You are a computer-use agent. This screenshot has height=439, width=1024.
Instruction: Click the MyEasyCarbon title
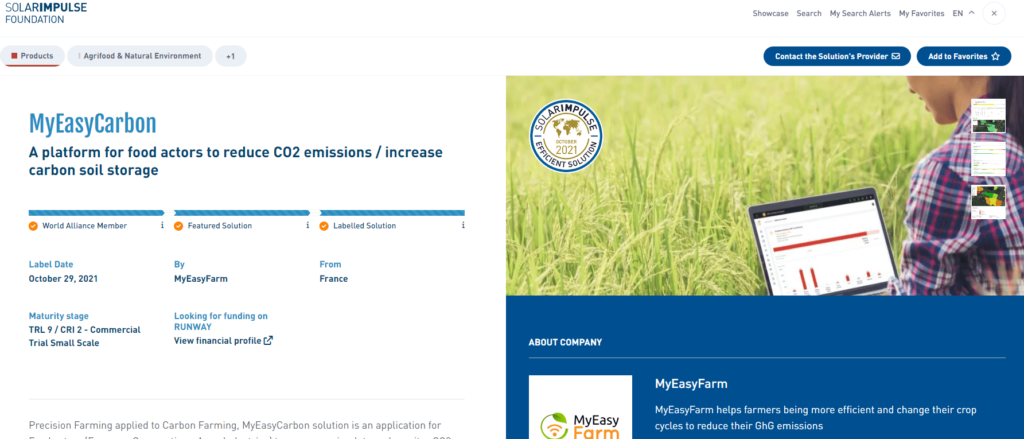(93, 123)
